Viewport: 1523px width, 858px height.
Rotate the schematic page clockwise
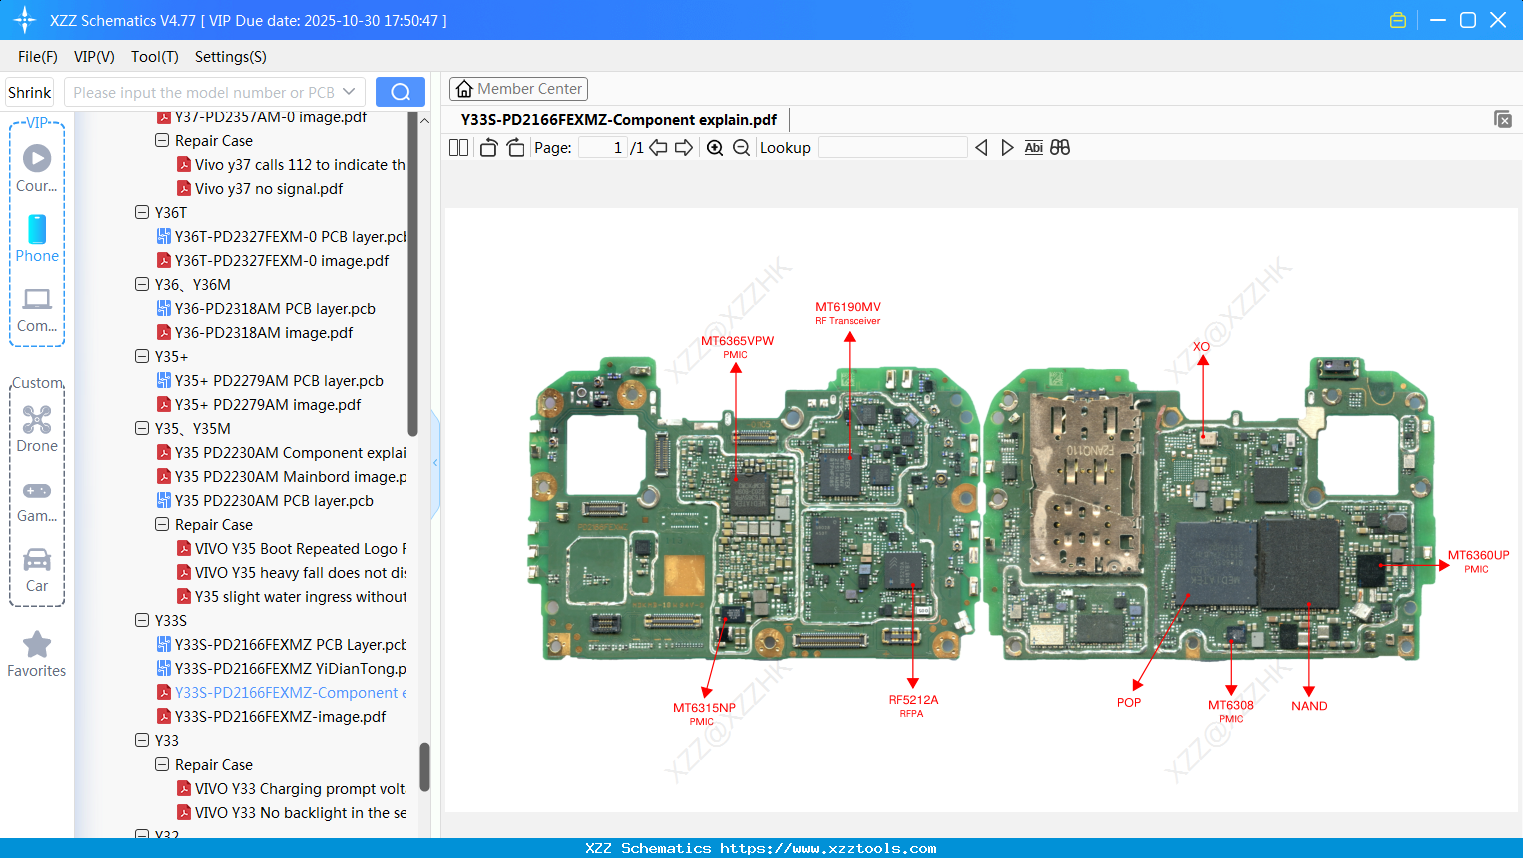515,146
